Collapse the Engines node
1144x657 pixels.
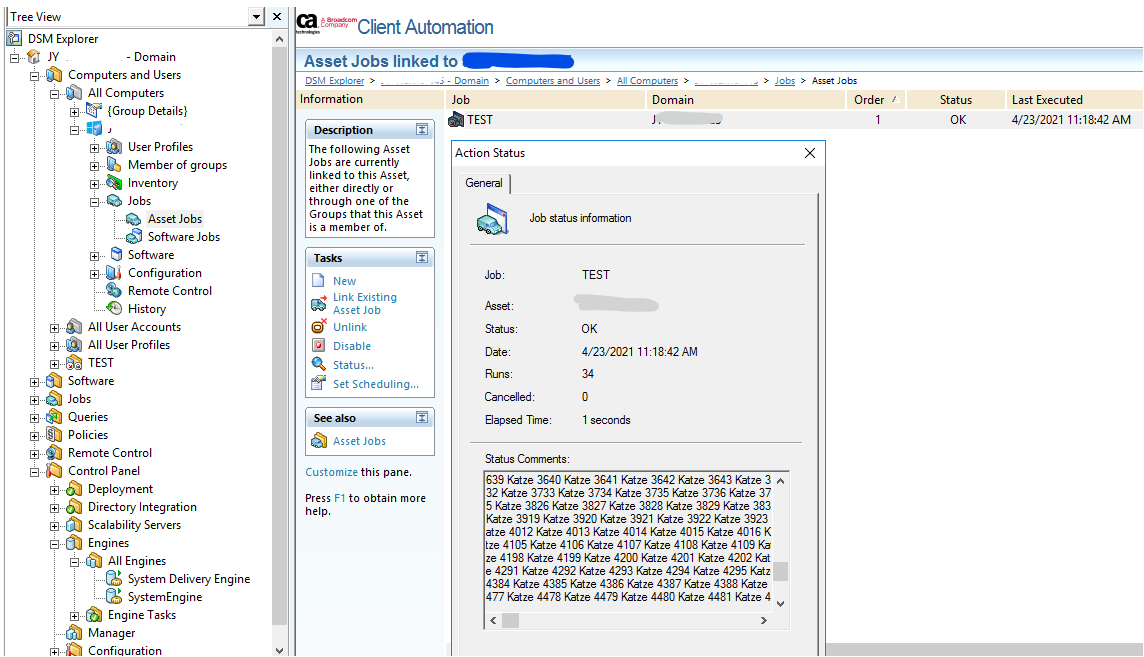tap(55, 544)
